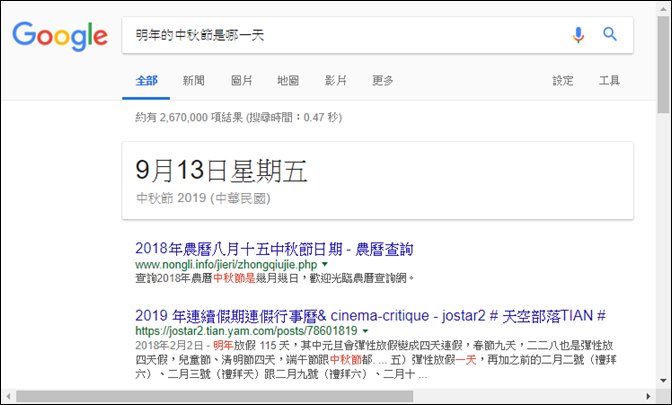Image resolution: width=672 pixels, height=405 pixels.
Task: Click the green https://jostar2.tian.yam.com/posts/78601819 URL
Action: pyautogui.click(x=246, y=331)
